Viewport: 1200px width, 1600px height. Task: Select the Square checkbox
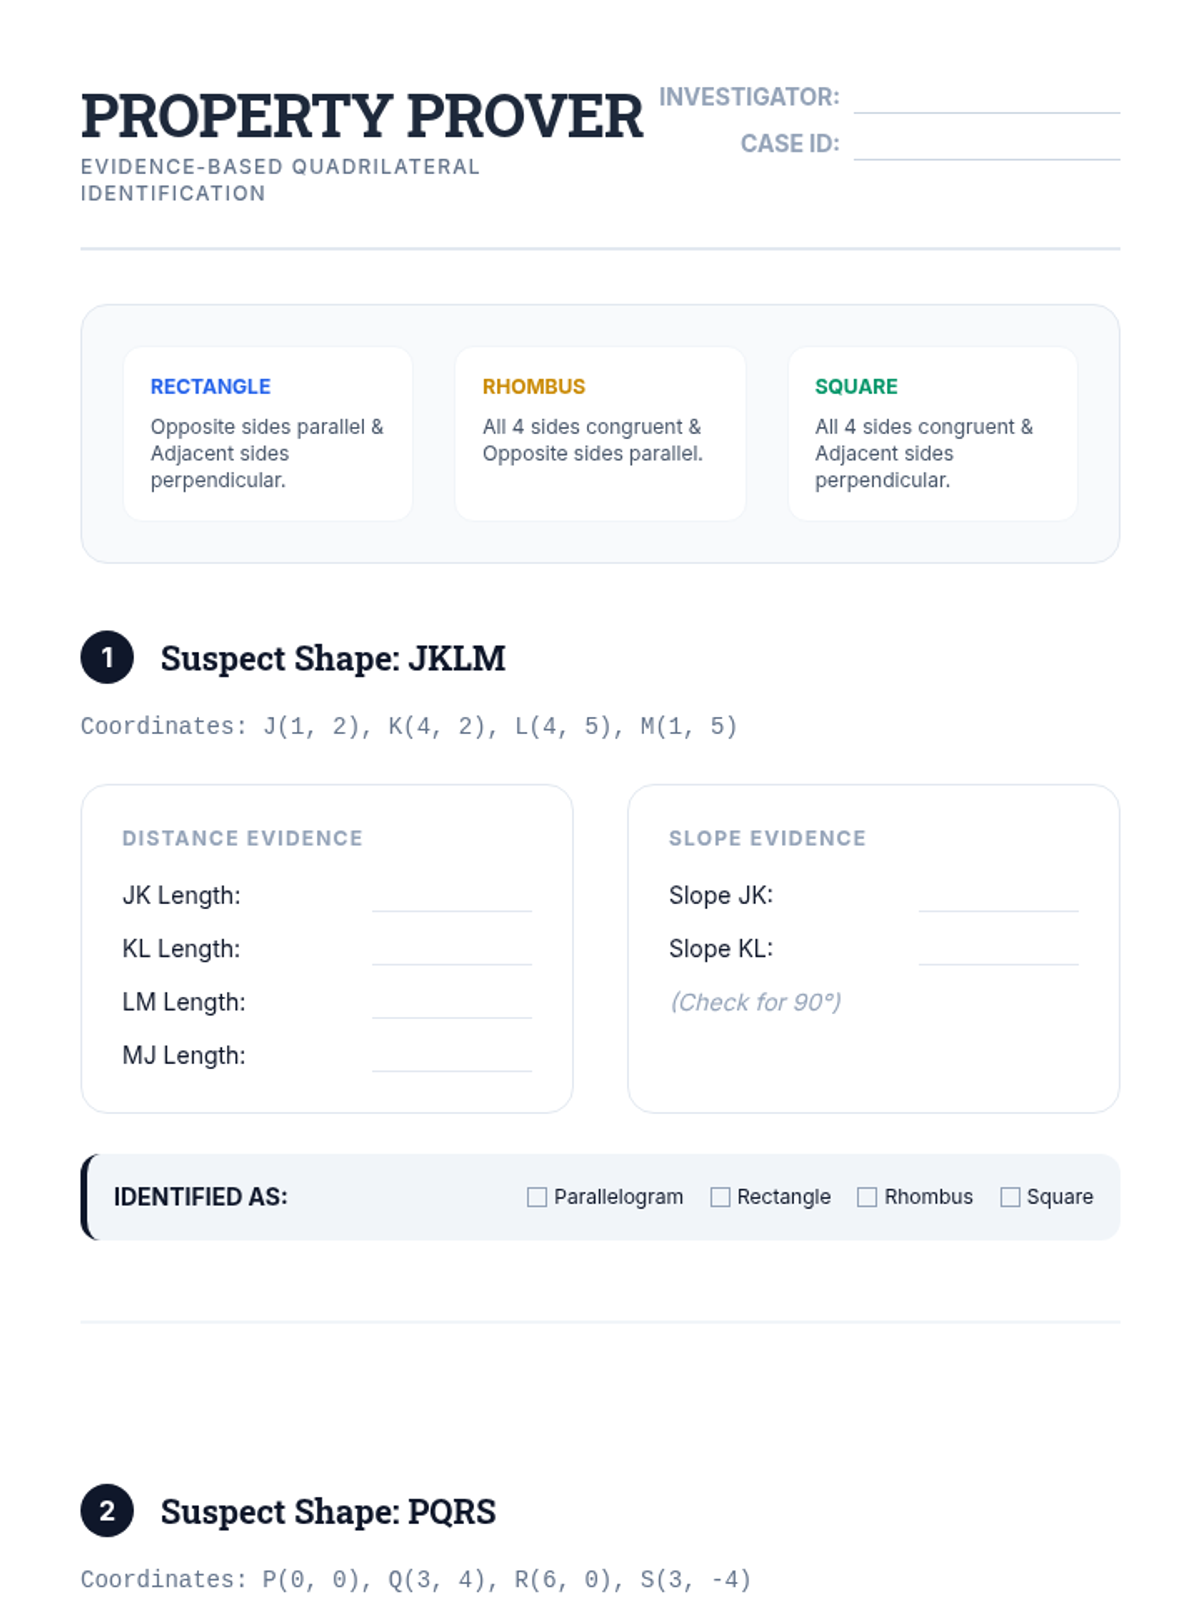[x=1010, y=1197]
